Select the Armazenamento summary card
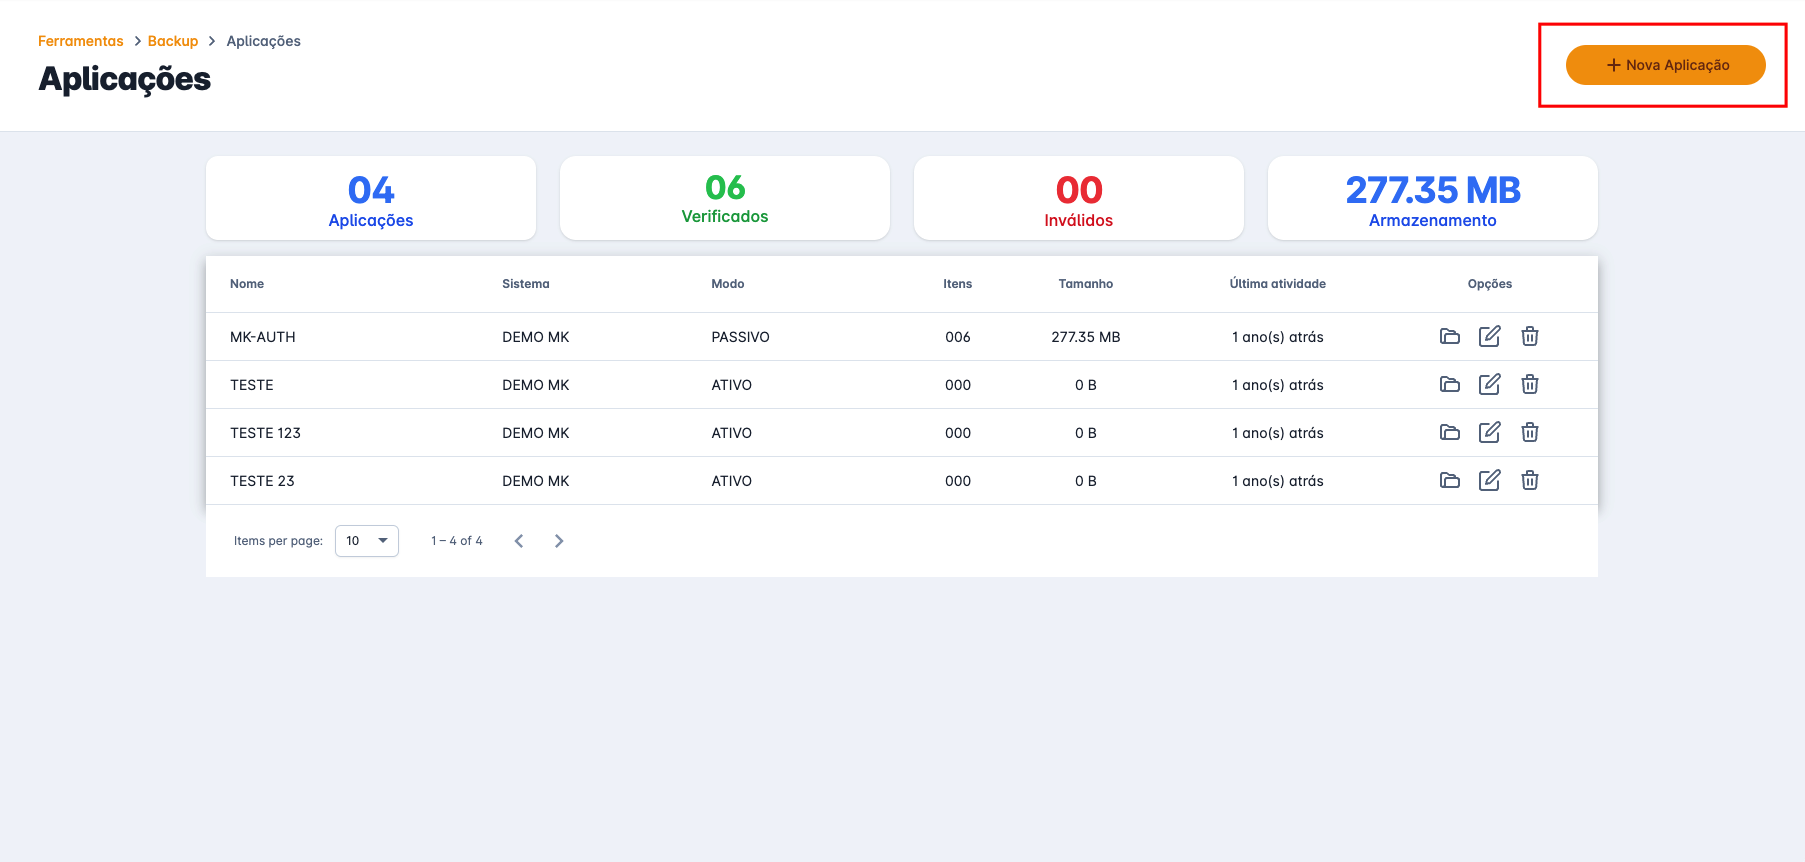This screenshot has width=1805, height=862. coord(1432,198)
